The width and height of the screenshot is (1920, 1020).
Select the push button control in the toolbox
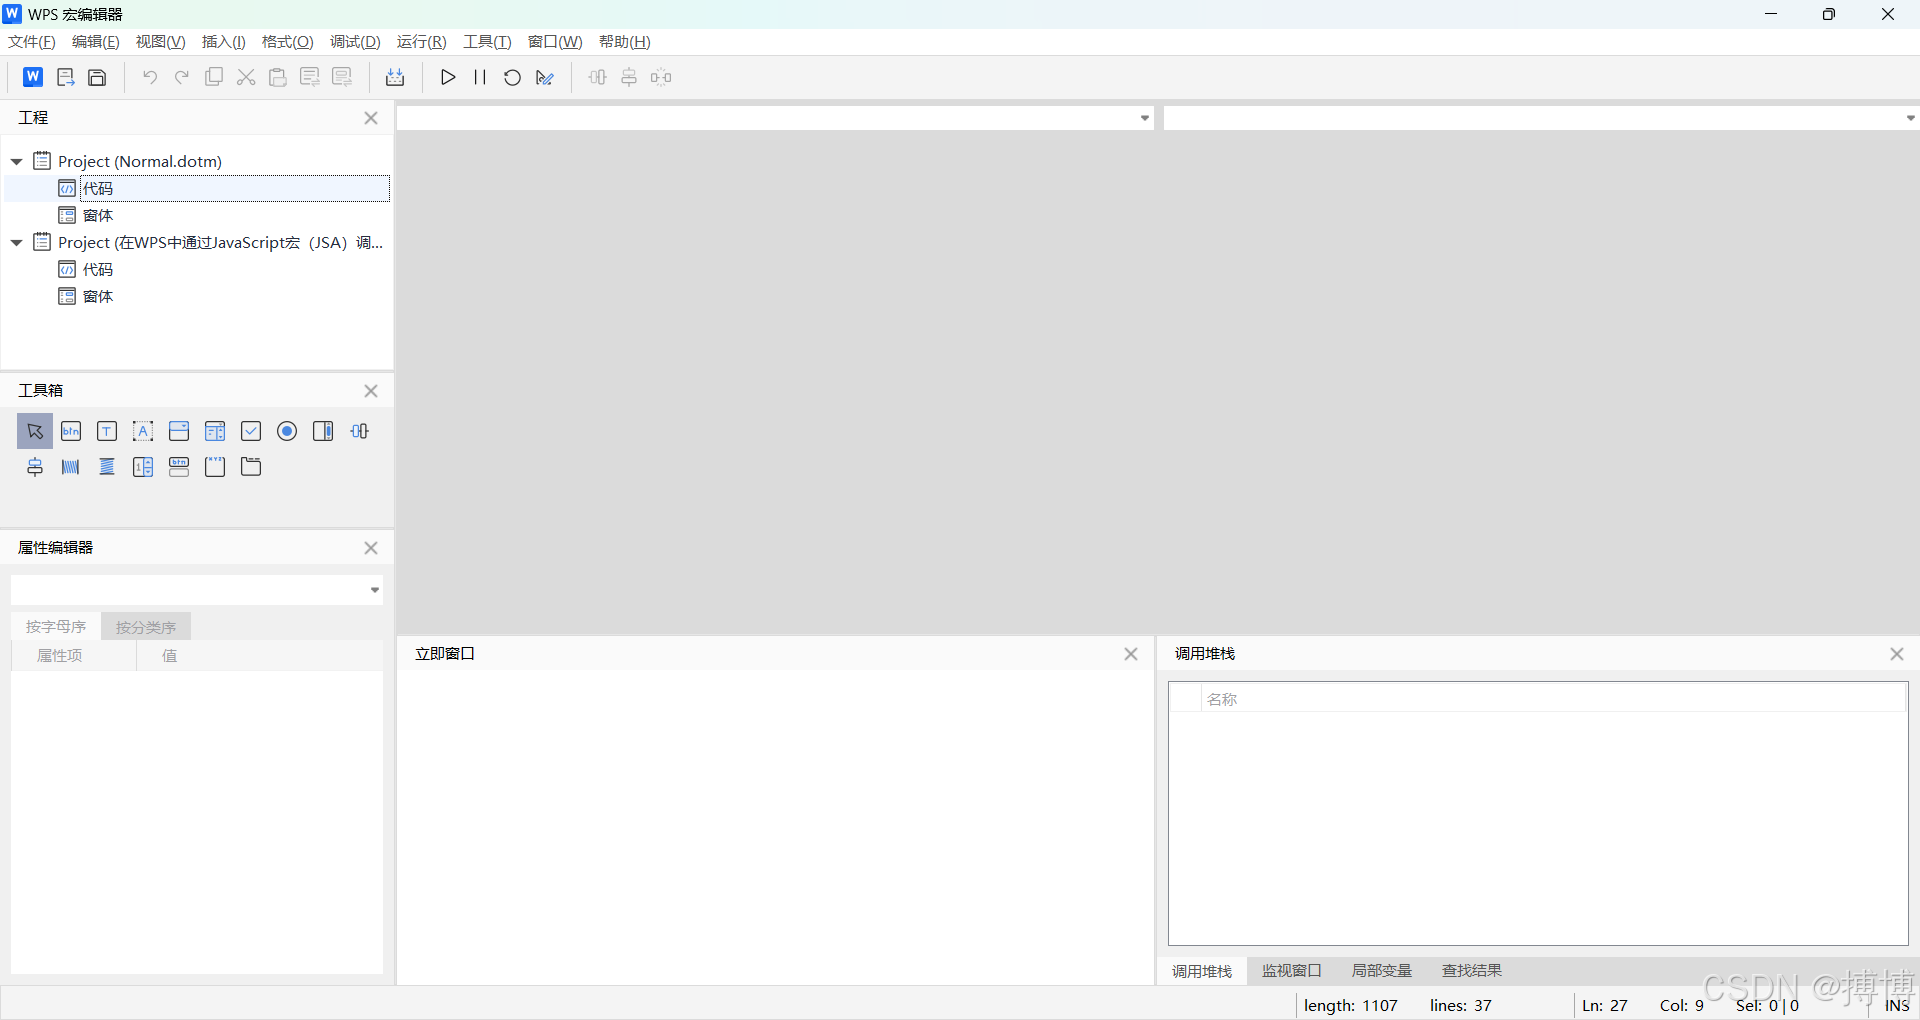coord(71,431)
